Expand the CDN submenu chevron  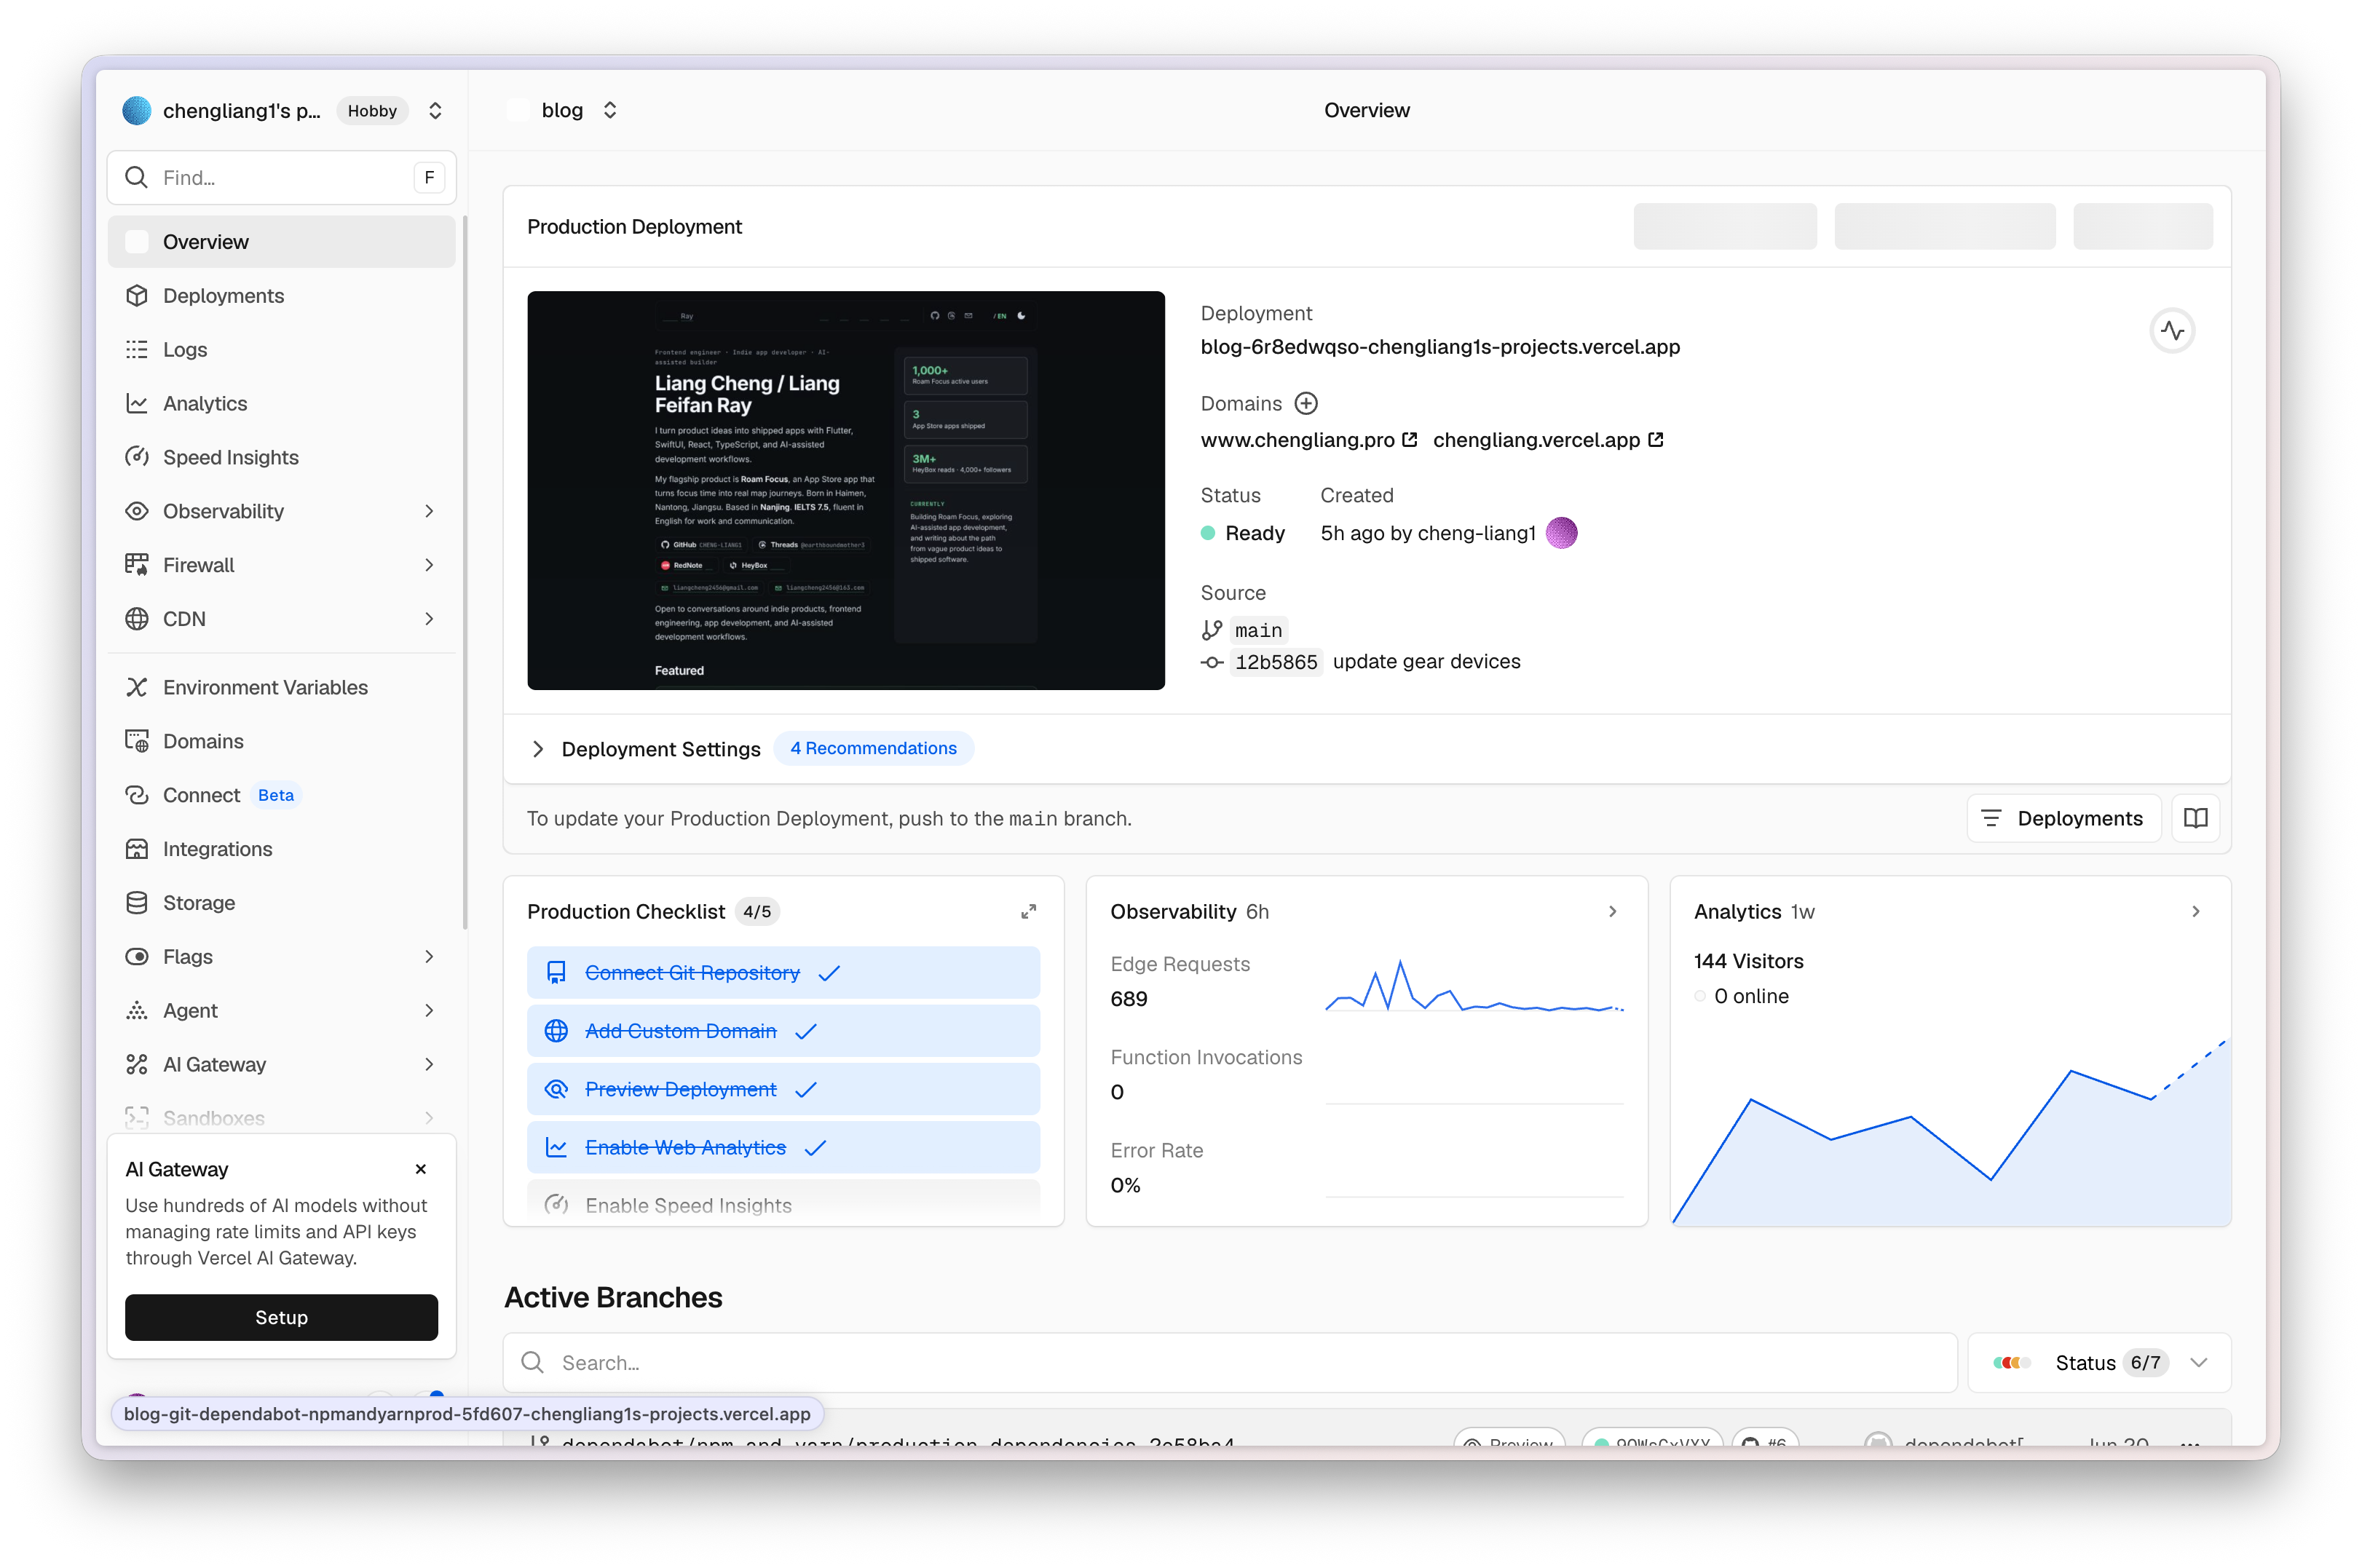[430, 619]
